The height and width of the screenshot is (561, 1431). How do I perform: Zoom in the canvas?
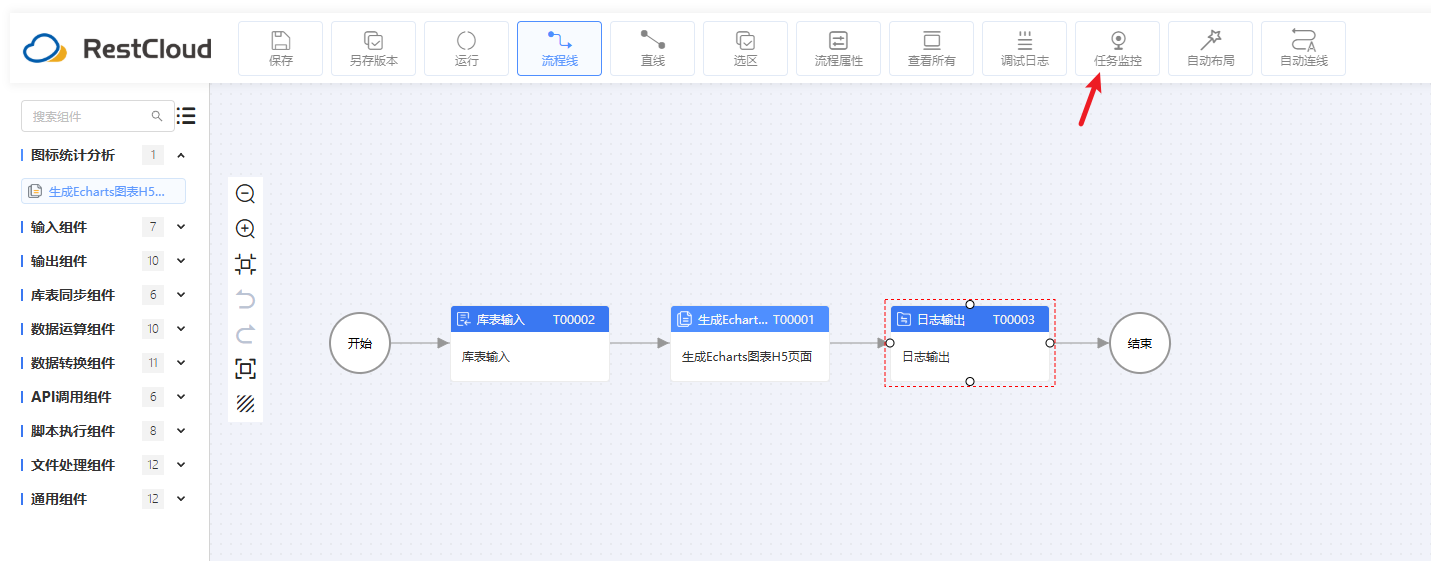click(x=245, y=229)
